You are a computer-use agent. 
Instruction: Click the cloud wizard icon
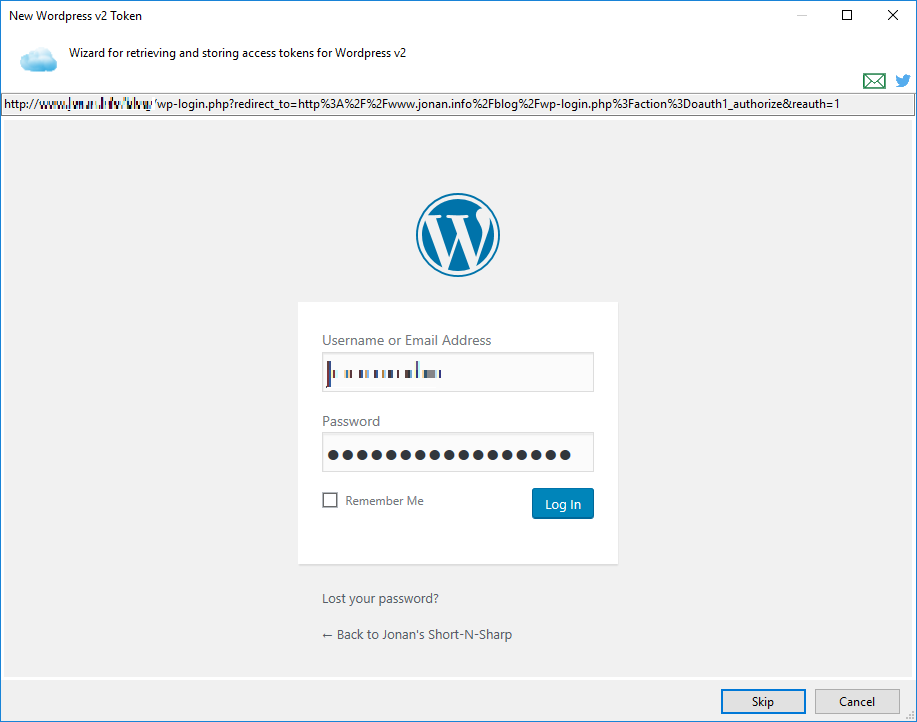pyautogui.click(x=39, y=60)
